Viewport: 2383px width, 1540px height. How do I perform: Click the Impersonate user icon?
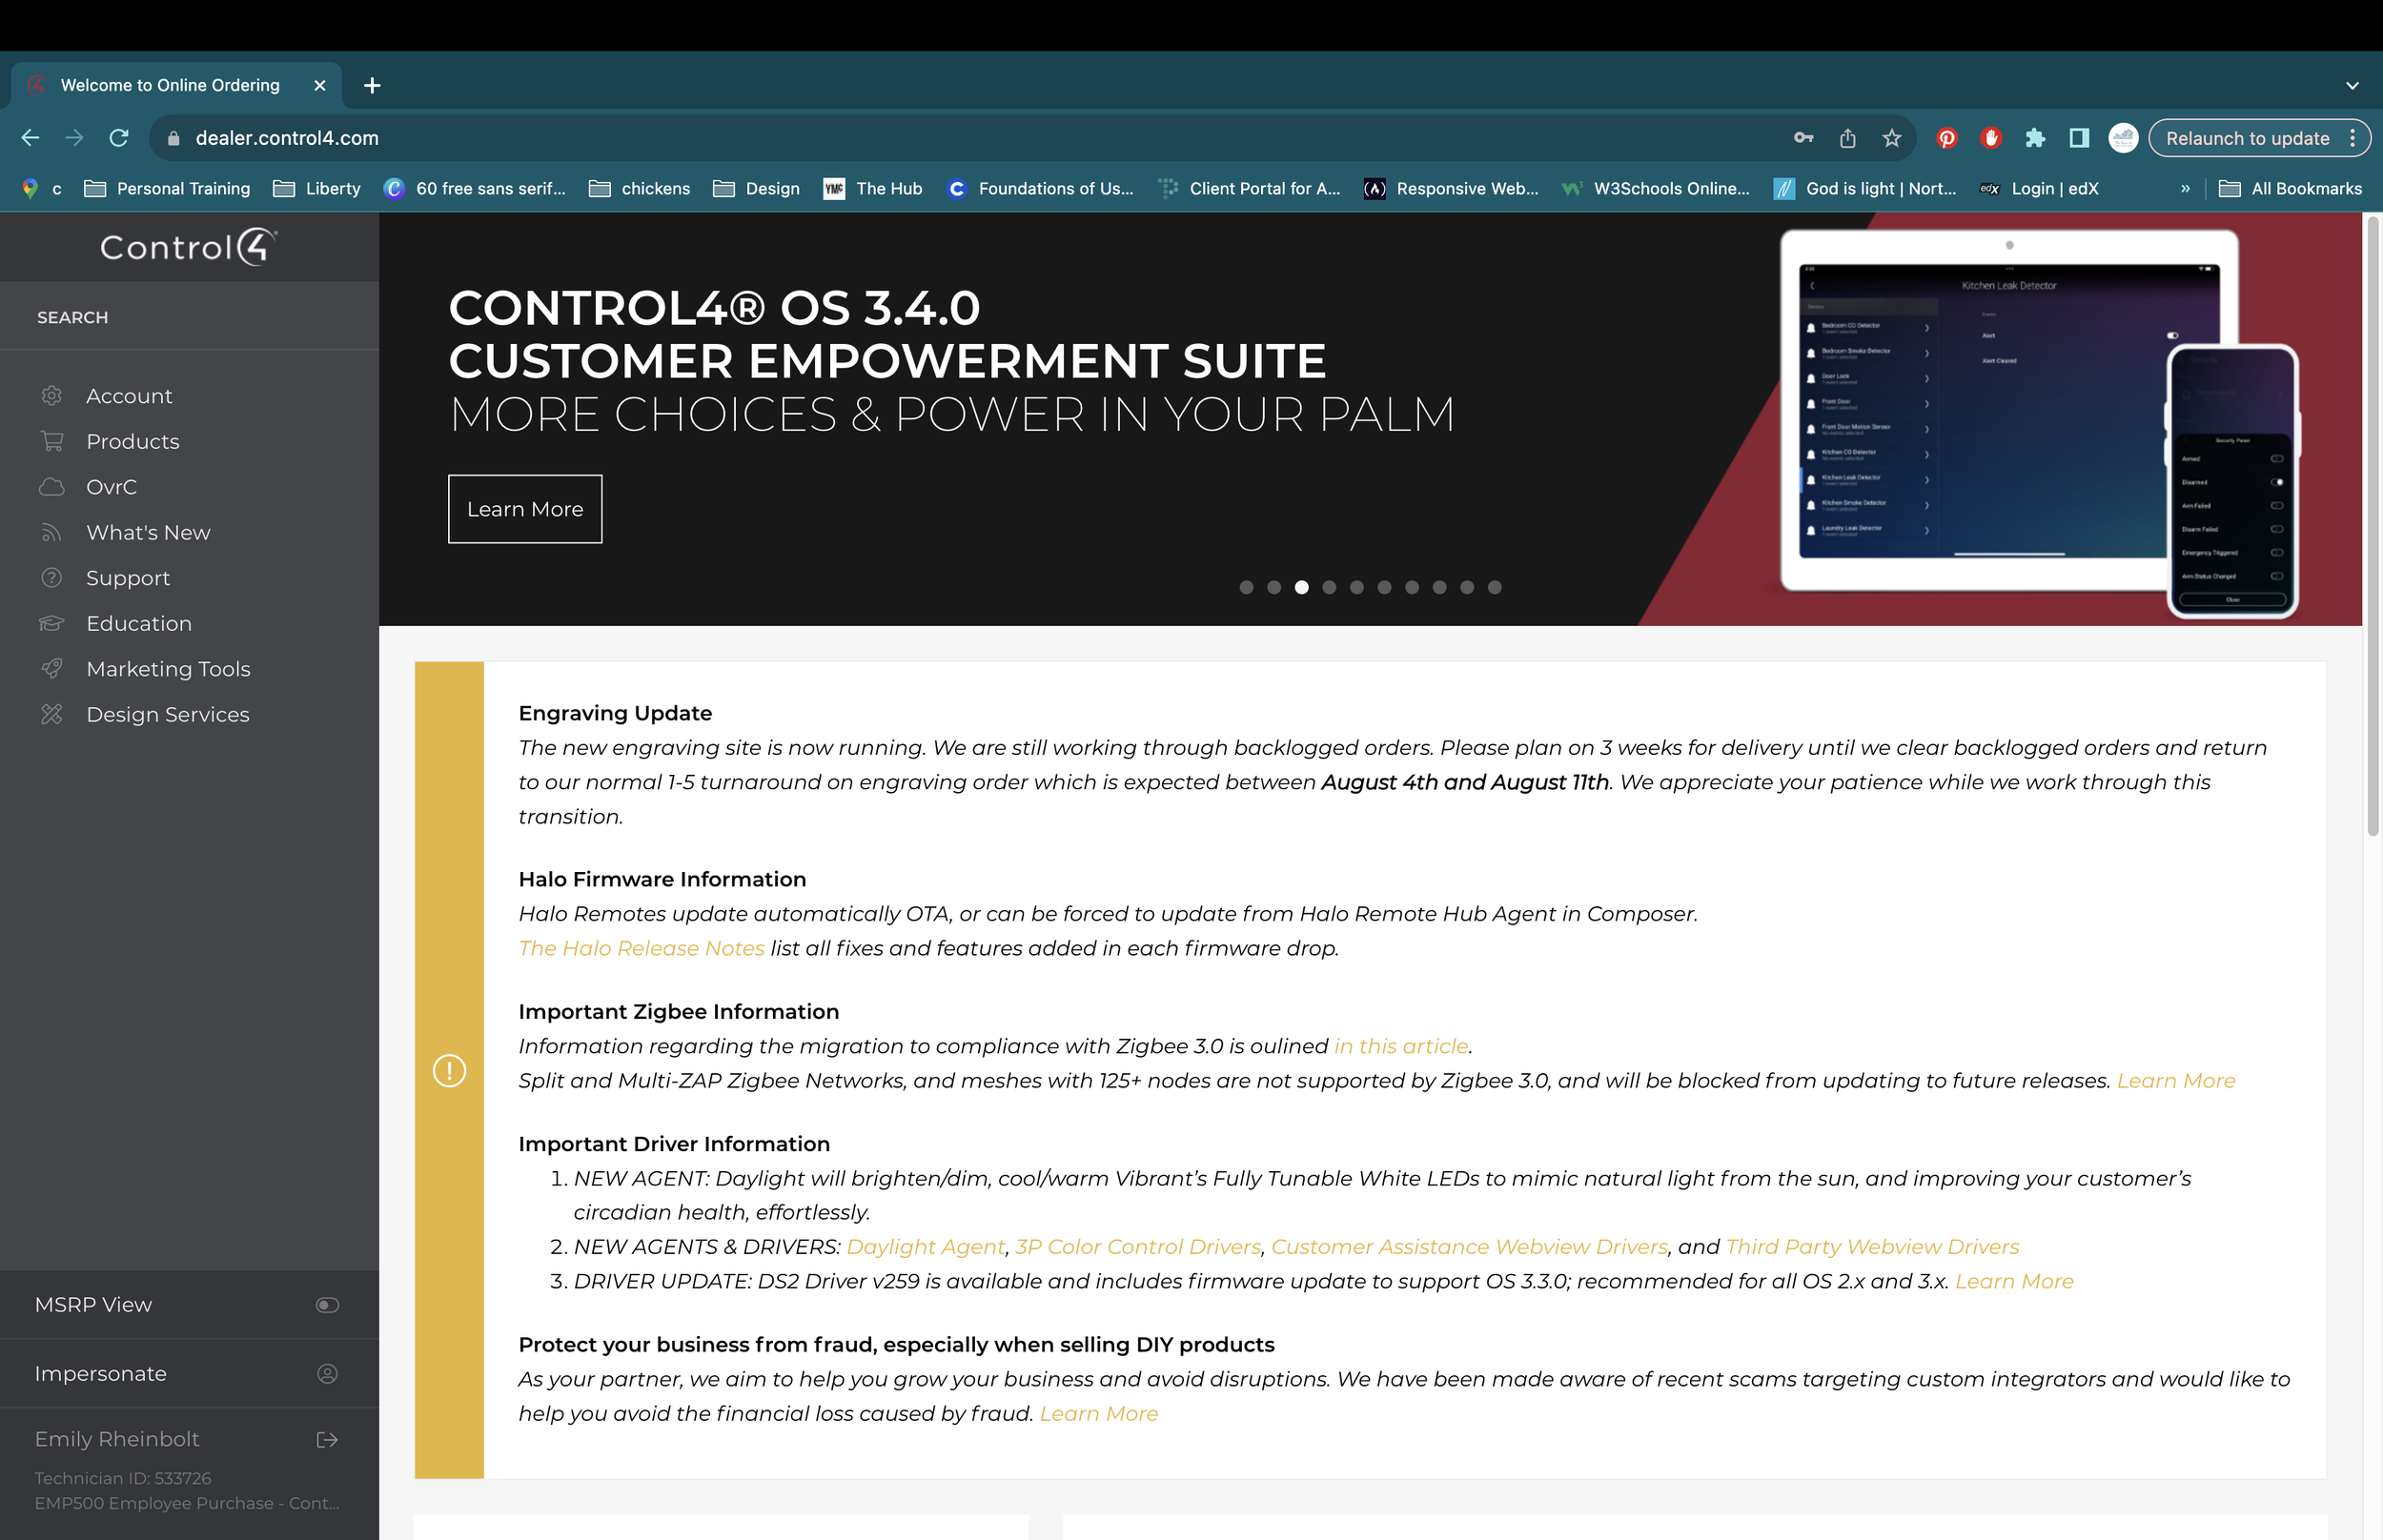coord(327,1374)
